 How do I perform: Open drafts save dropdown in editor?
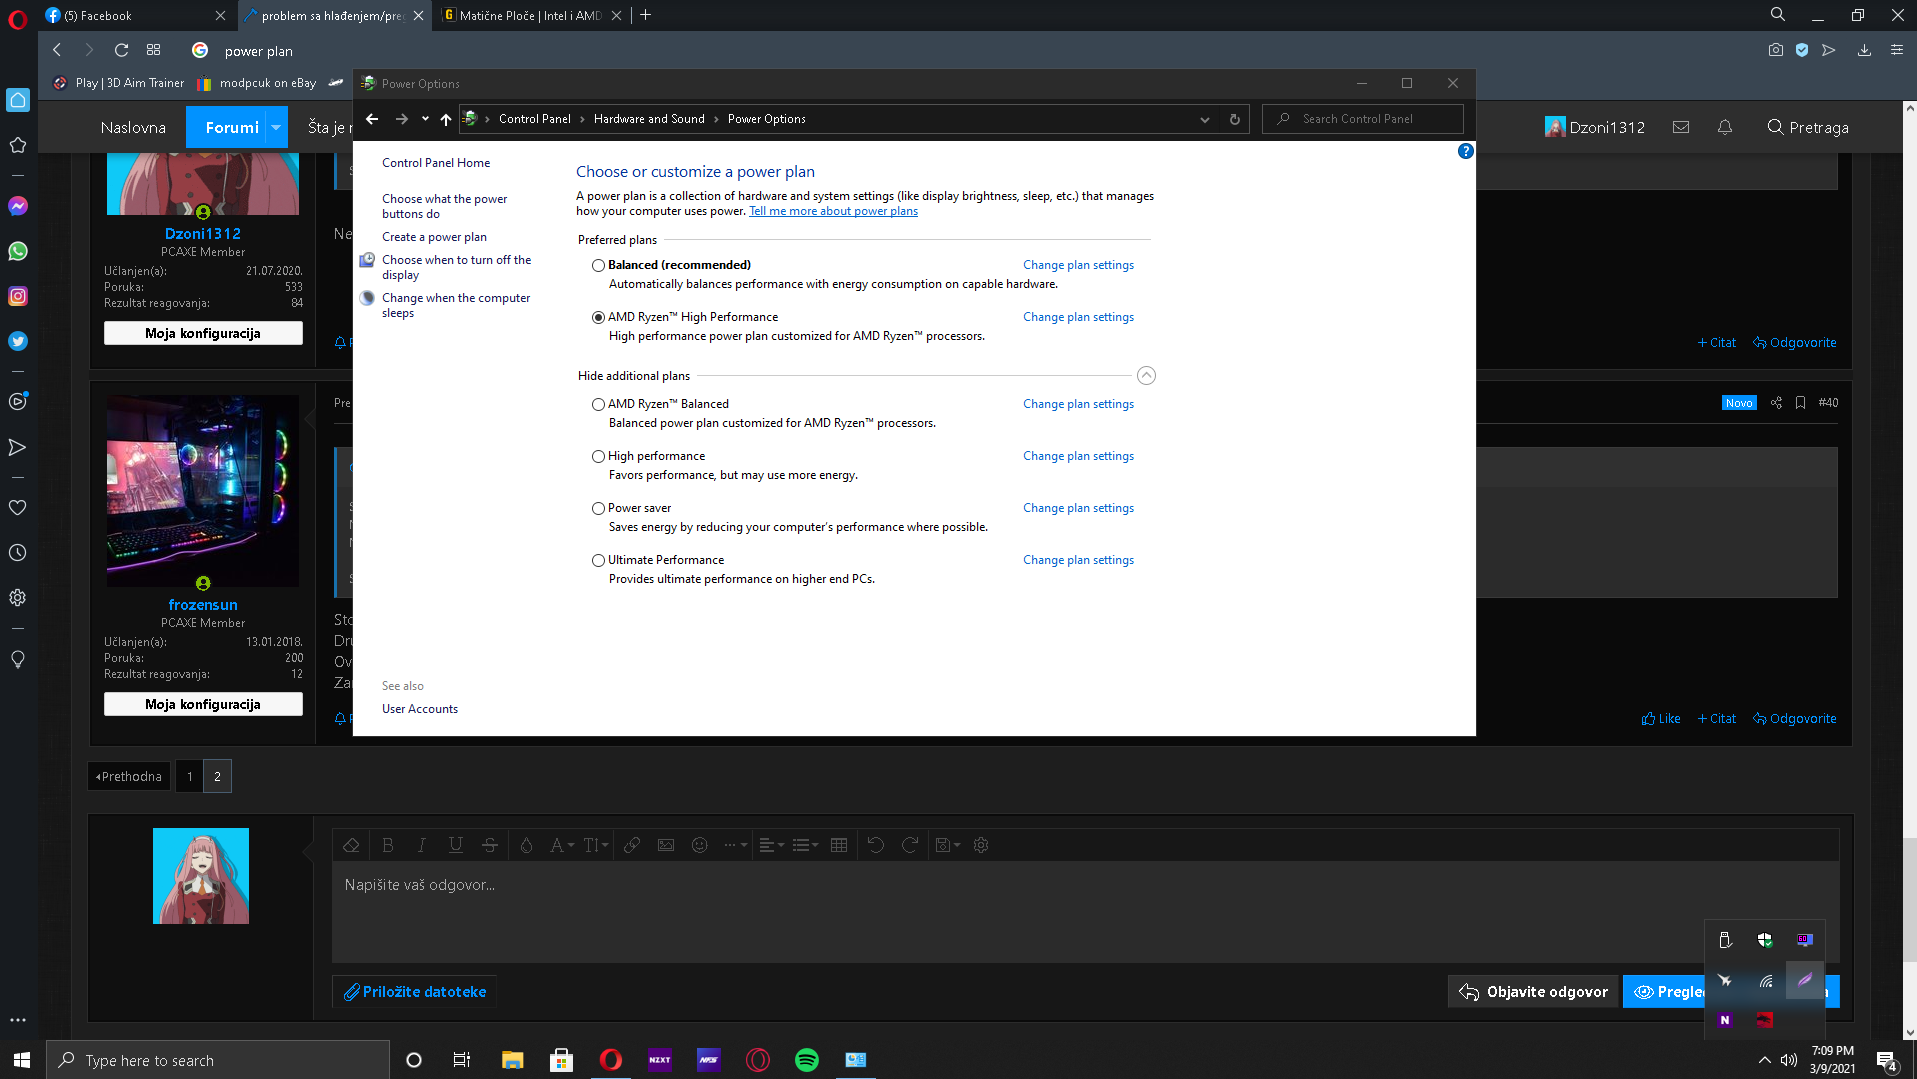(x=948, y=845)
